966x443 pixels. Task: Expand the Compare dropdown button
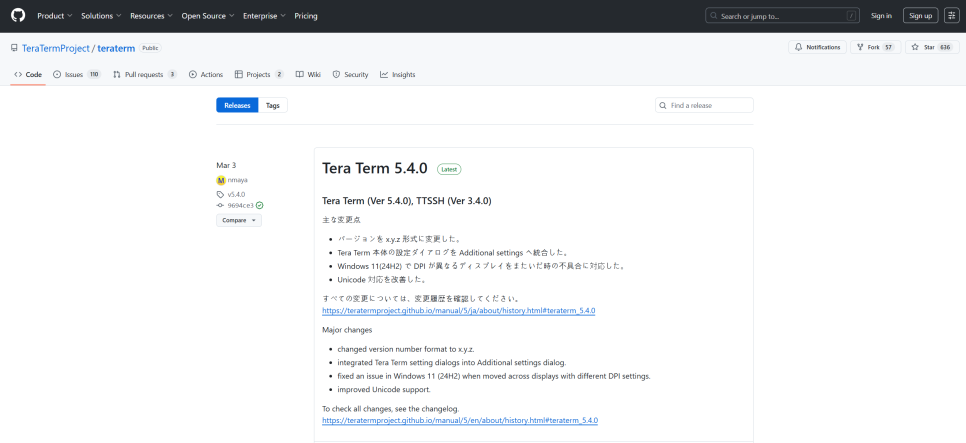pyautogui.click(x=238, y=220)
